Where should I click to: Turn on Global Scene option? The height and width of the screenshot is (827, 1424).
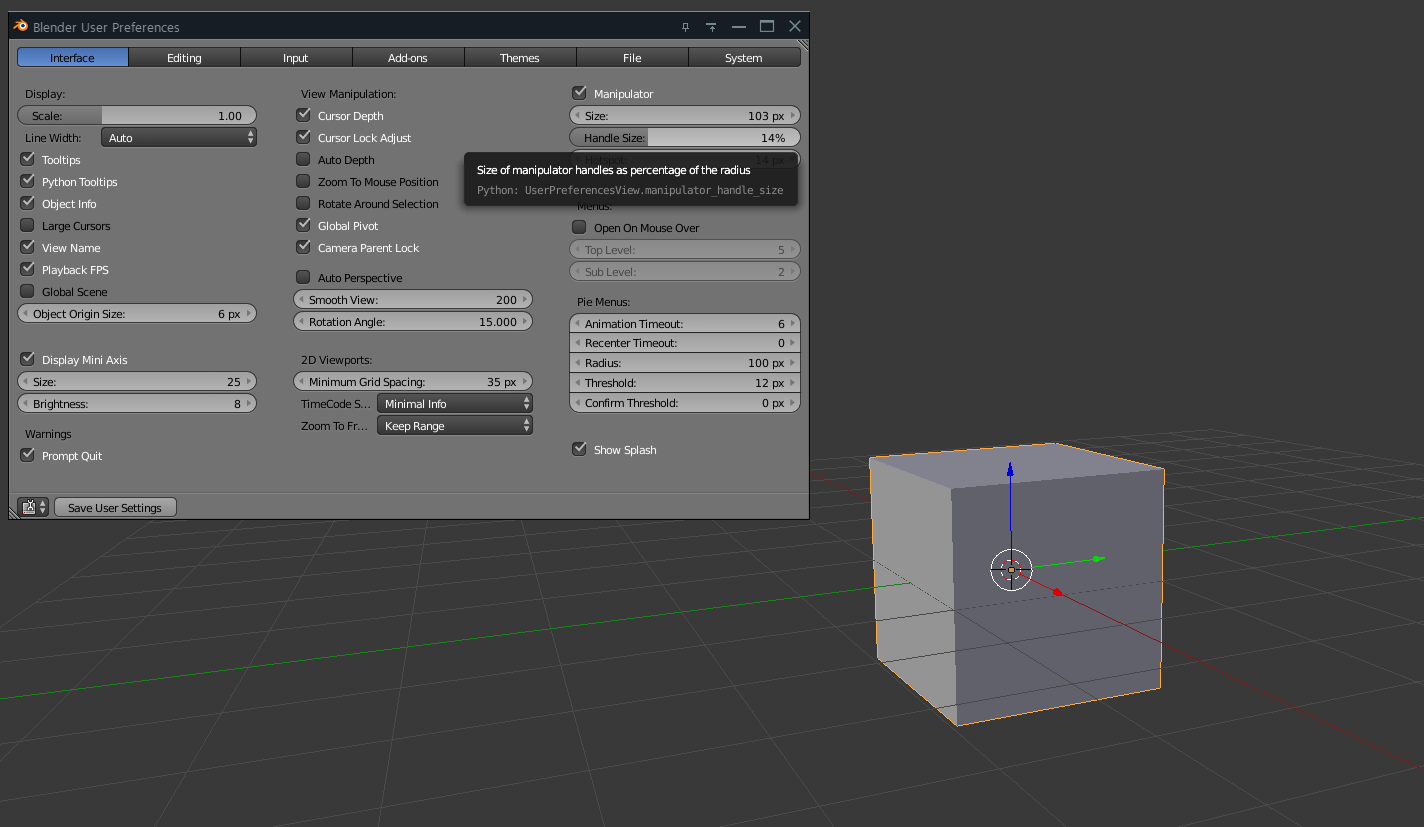pos(27,292)
